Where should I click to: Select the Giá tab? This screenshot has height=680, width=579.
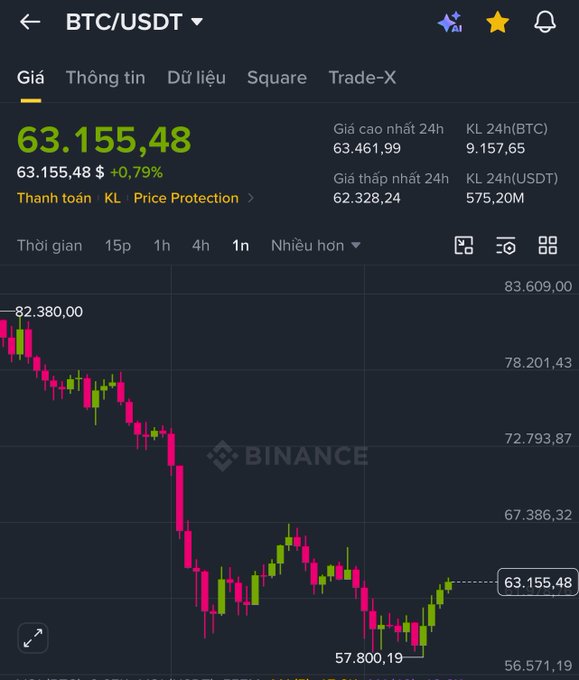tap(30, 78)
